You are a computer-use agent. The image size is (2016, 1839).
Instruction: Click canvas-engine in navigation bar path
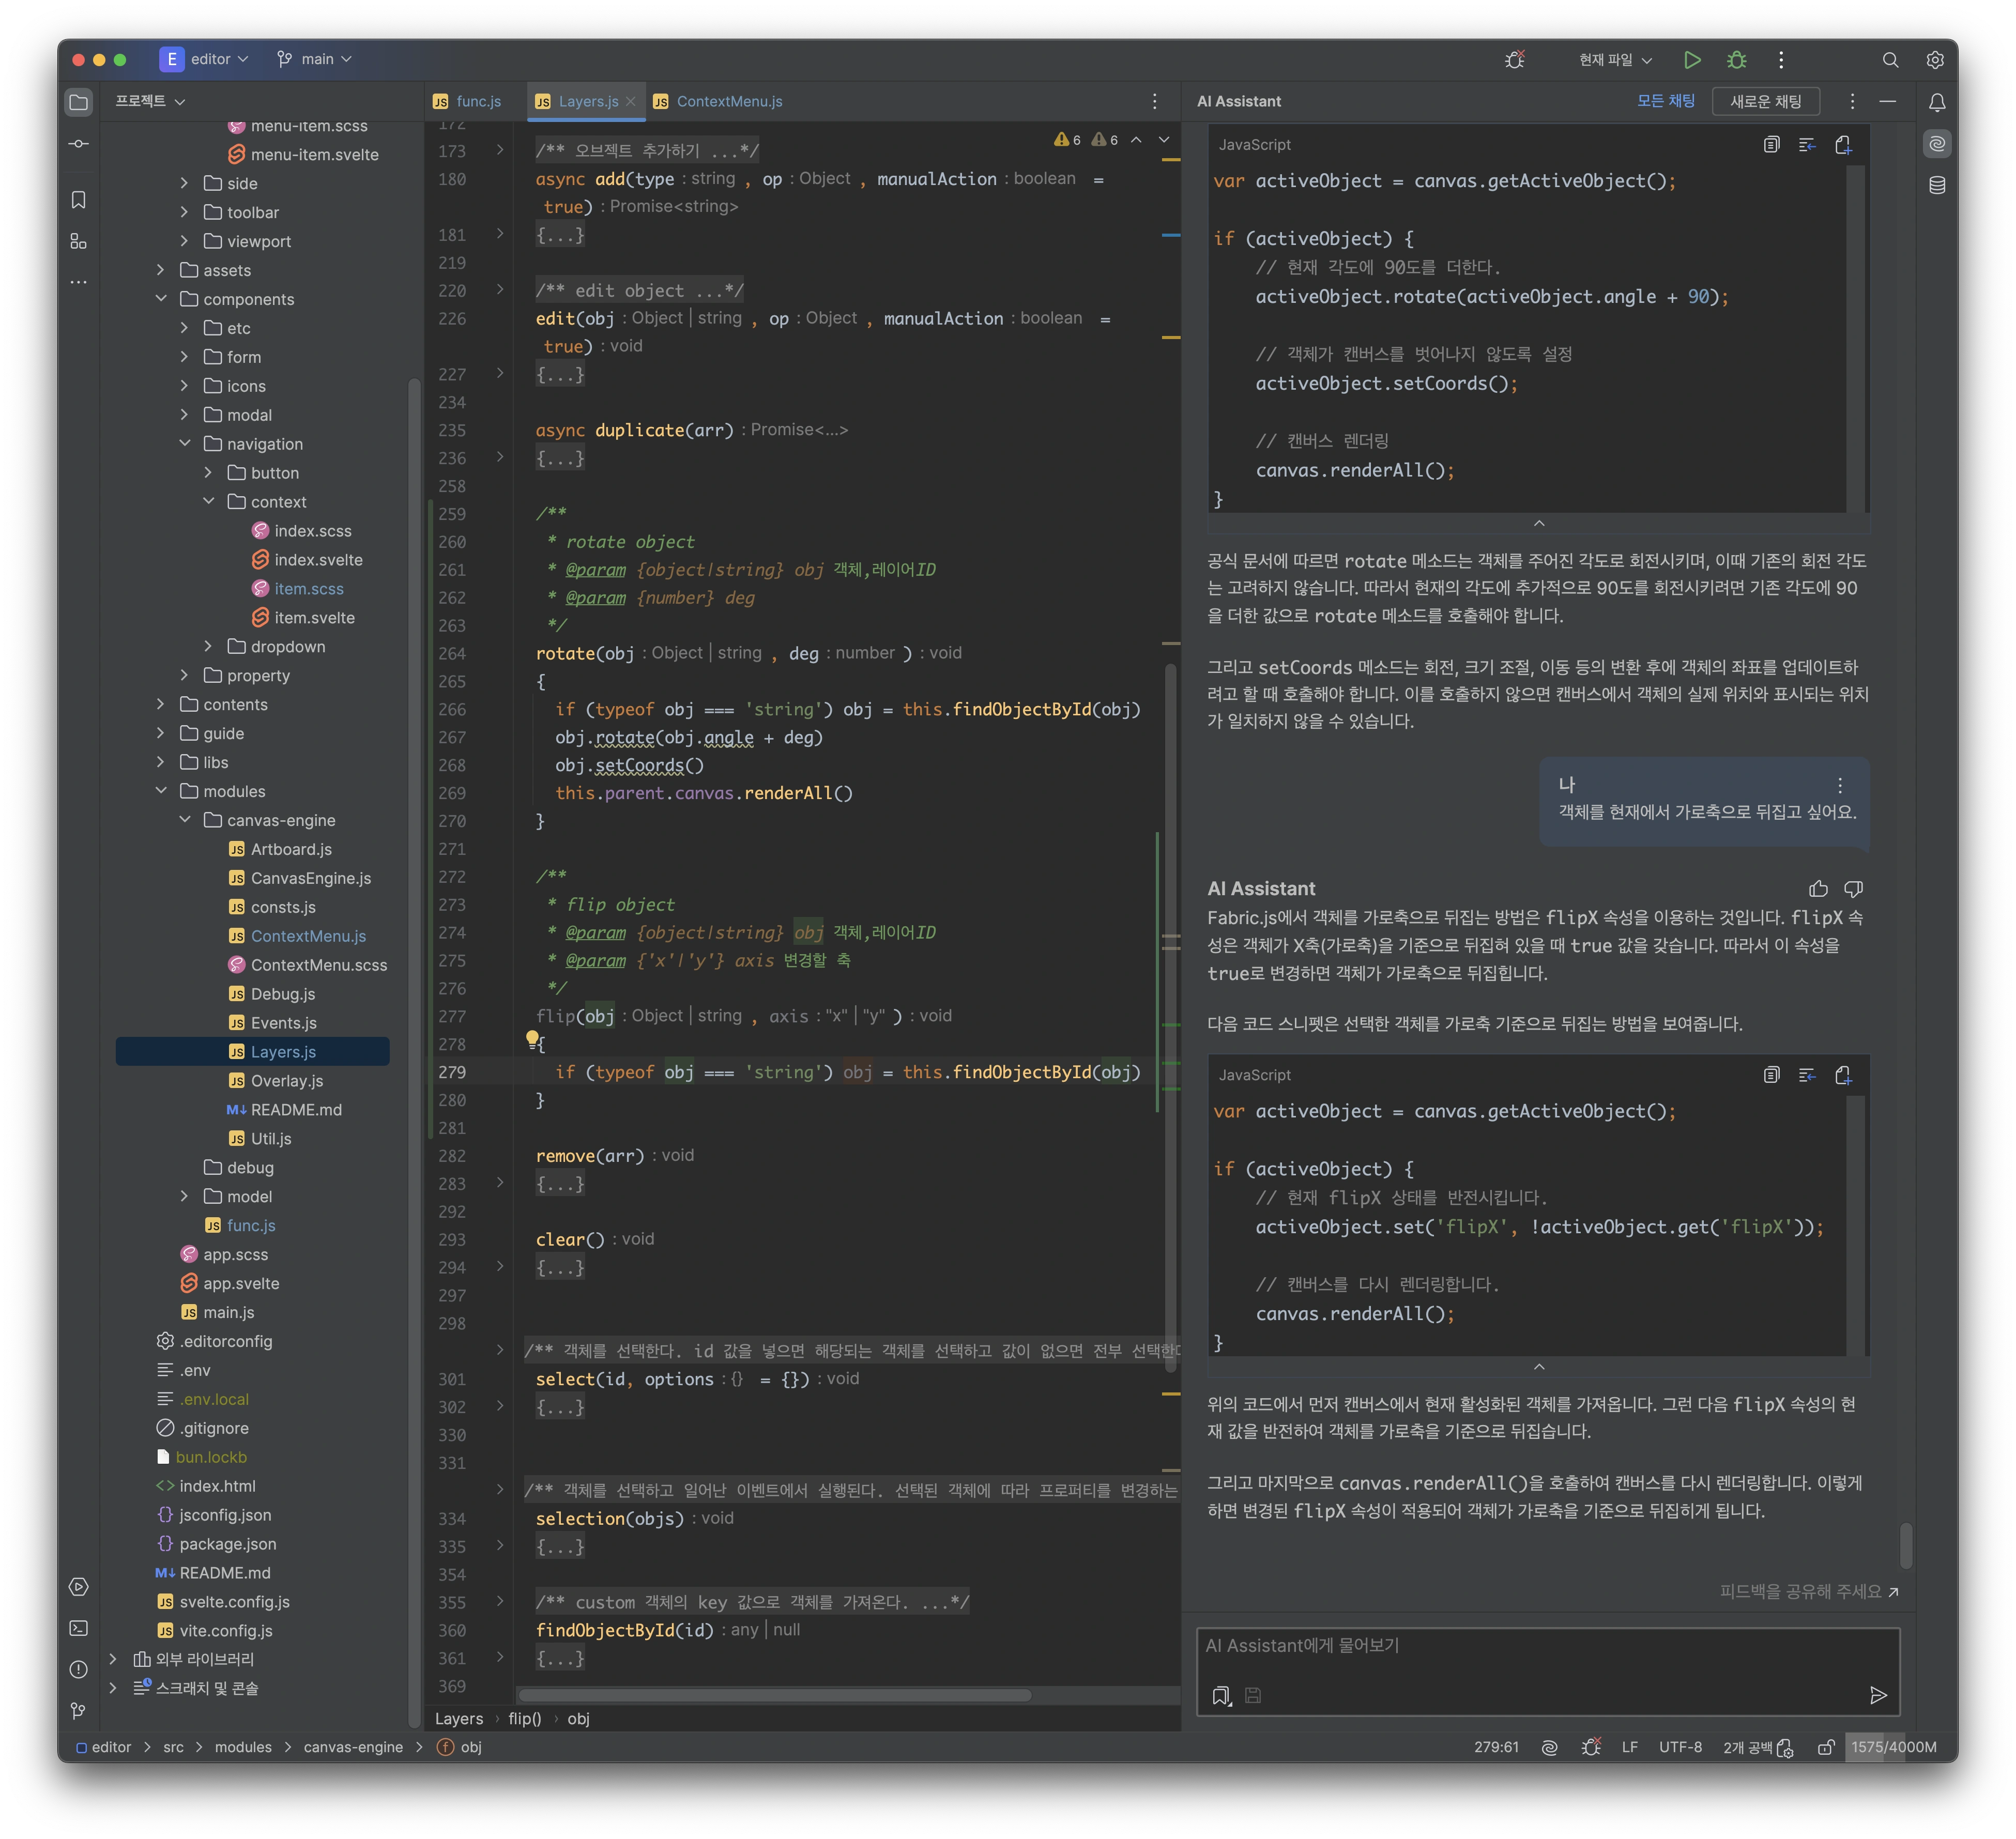pos(353,1747)
